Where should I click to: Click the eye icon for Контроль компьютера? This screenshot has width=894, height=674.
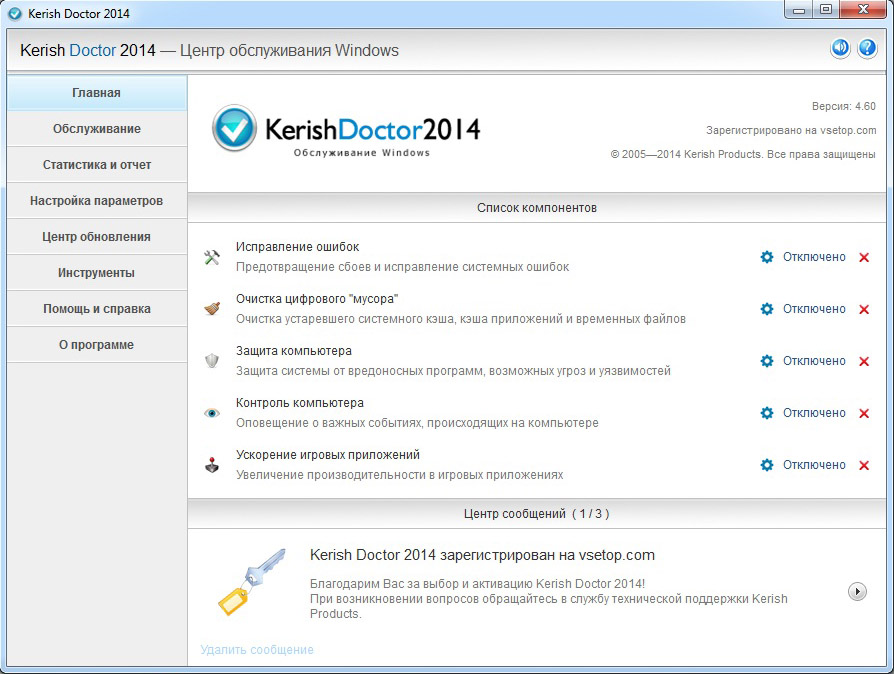point(212,413)
